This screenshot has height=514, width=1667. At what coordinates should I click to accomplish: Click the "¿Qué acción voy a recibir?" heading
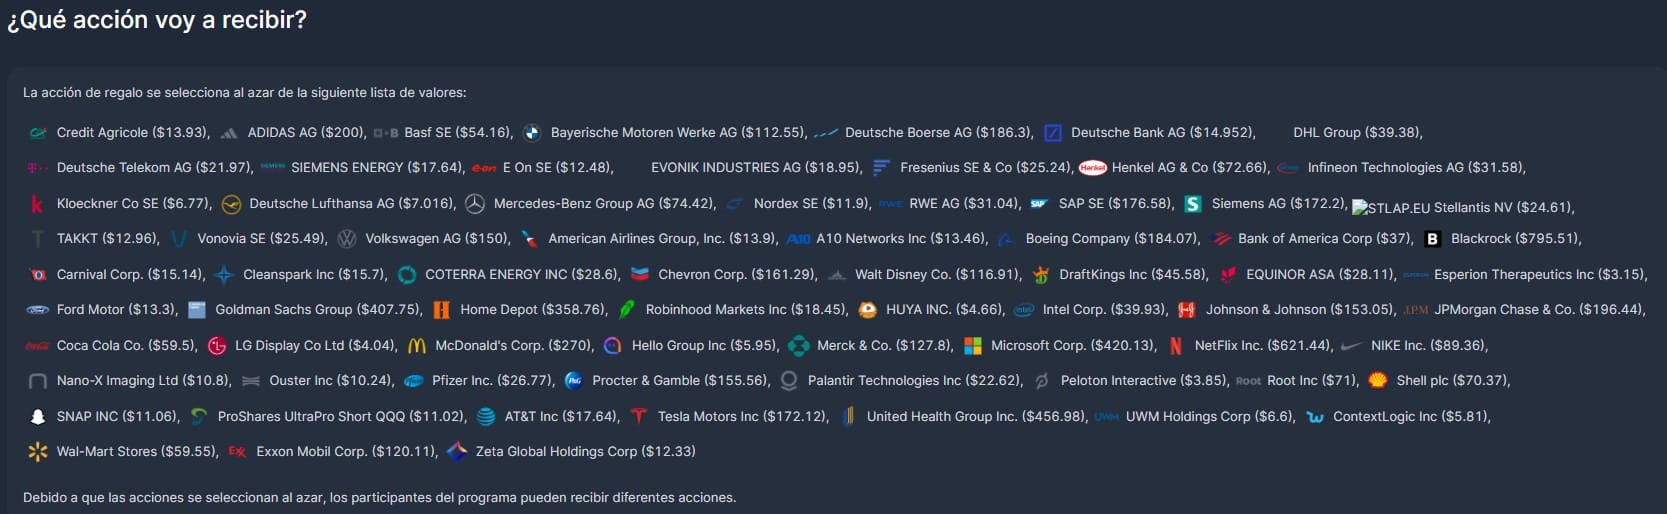pyautogui.click(x=157, y=20)
